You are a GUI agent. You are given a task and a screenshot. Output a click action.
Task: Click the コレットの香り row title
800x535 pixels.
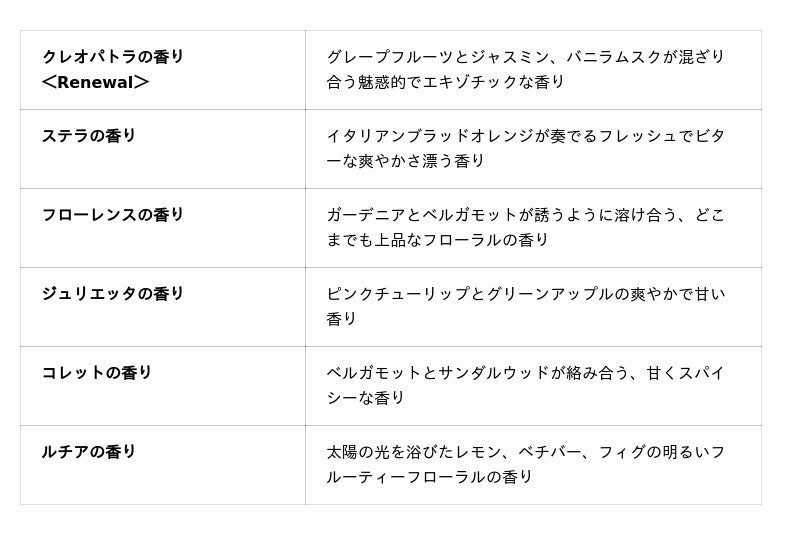[x=97, y=373]
